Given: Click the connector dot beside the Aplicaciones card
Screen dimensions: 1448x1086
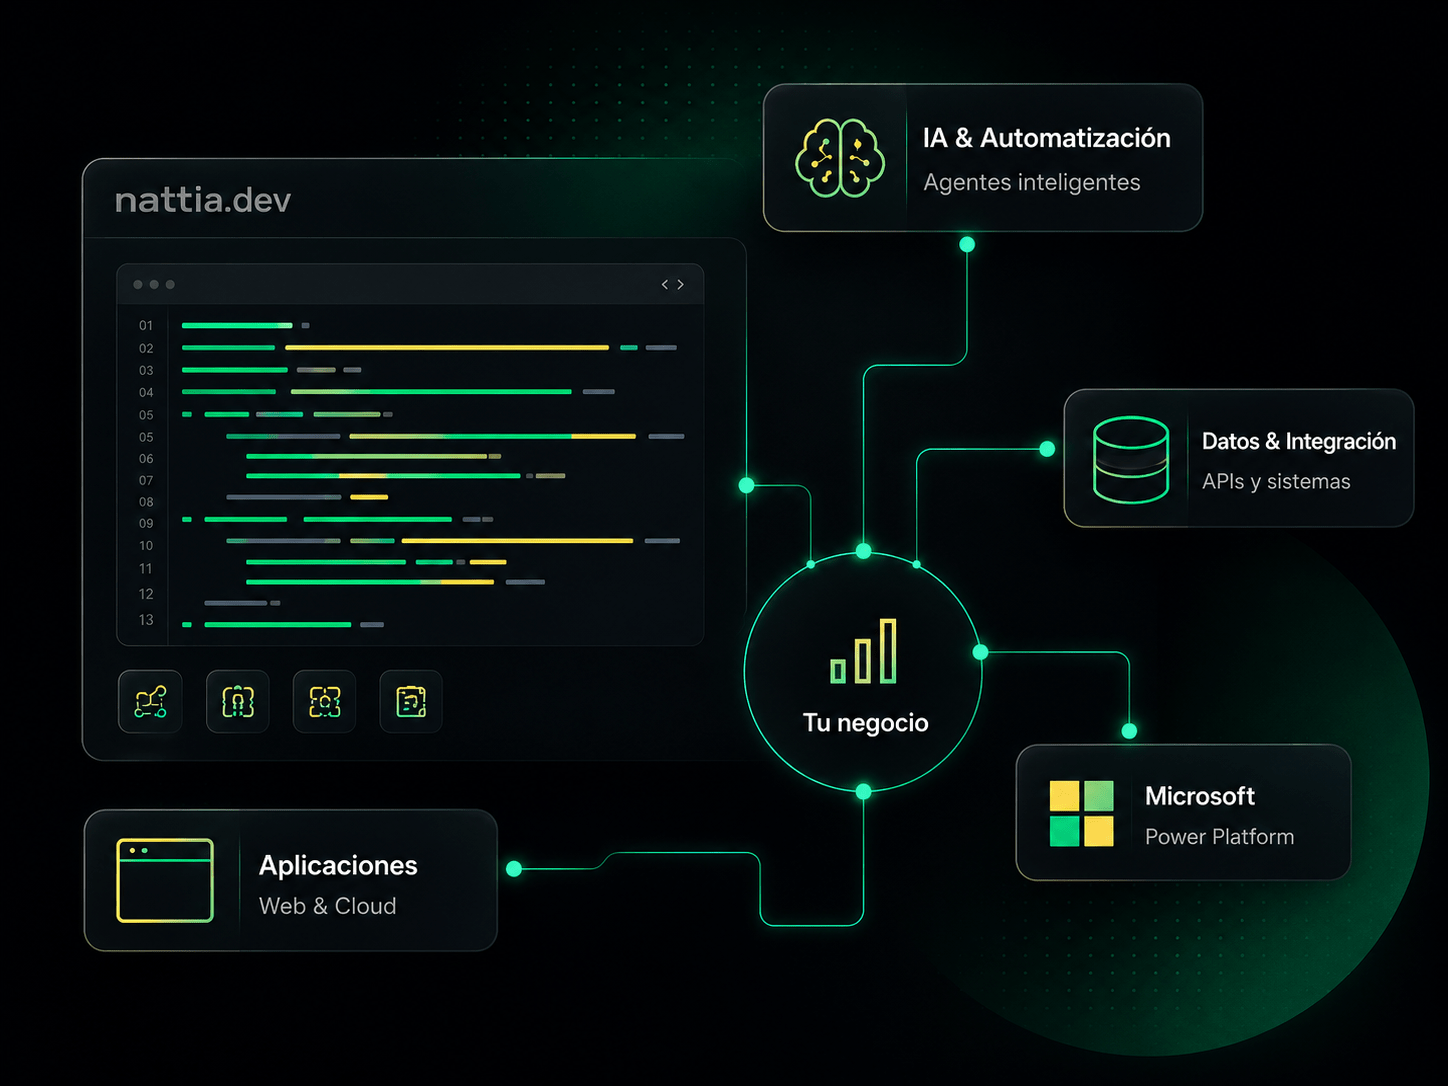Looking at the screenshot, I should (514, 869).
